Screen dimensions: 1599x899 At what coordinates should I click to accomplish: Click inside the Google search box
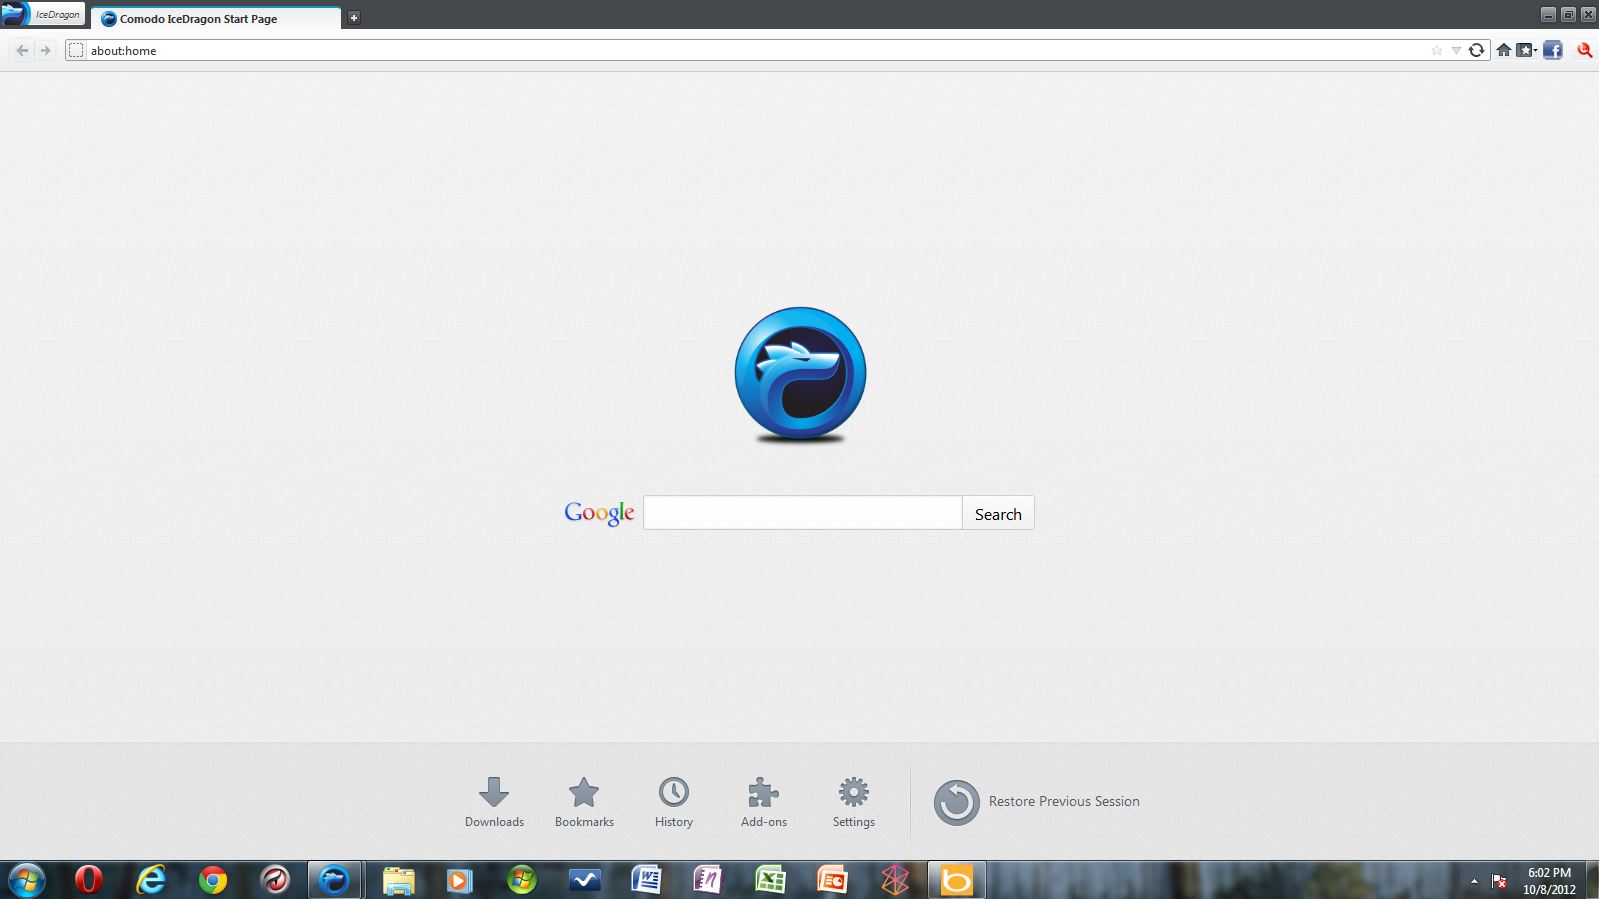point(803,513)
